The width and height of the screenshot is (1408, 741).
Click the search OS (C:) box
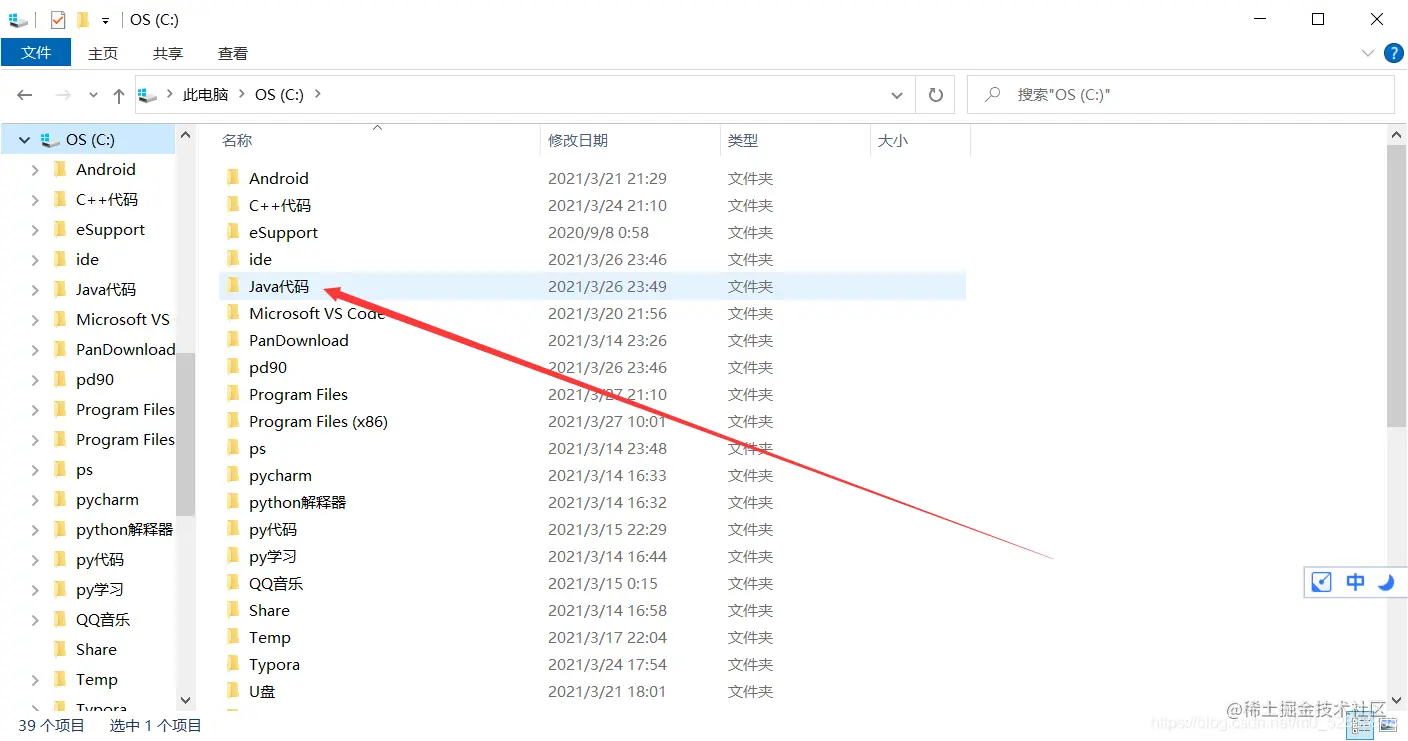coord(1181,95)
